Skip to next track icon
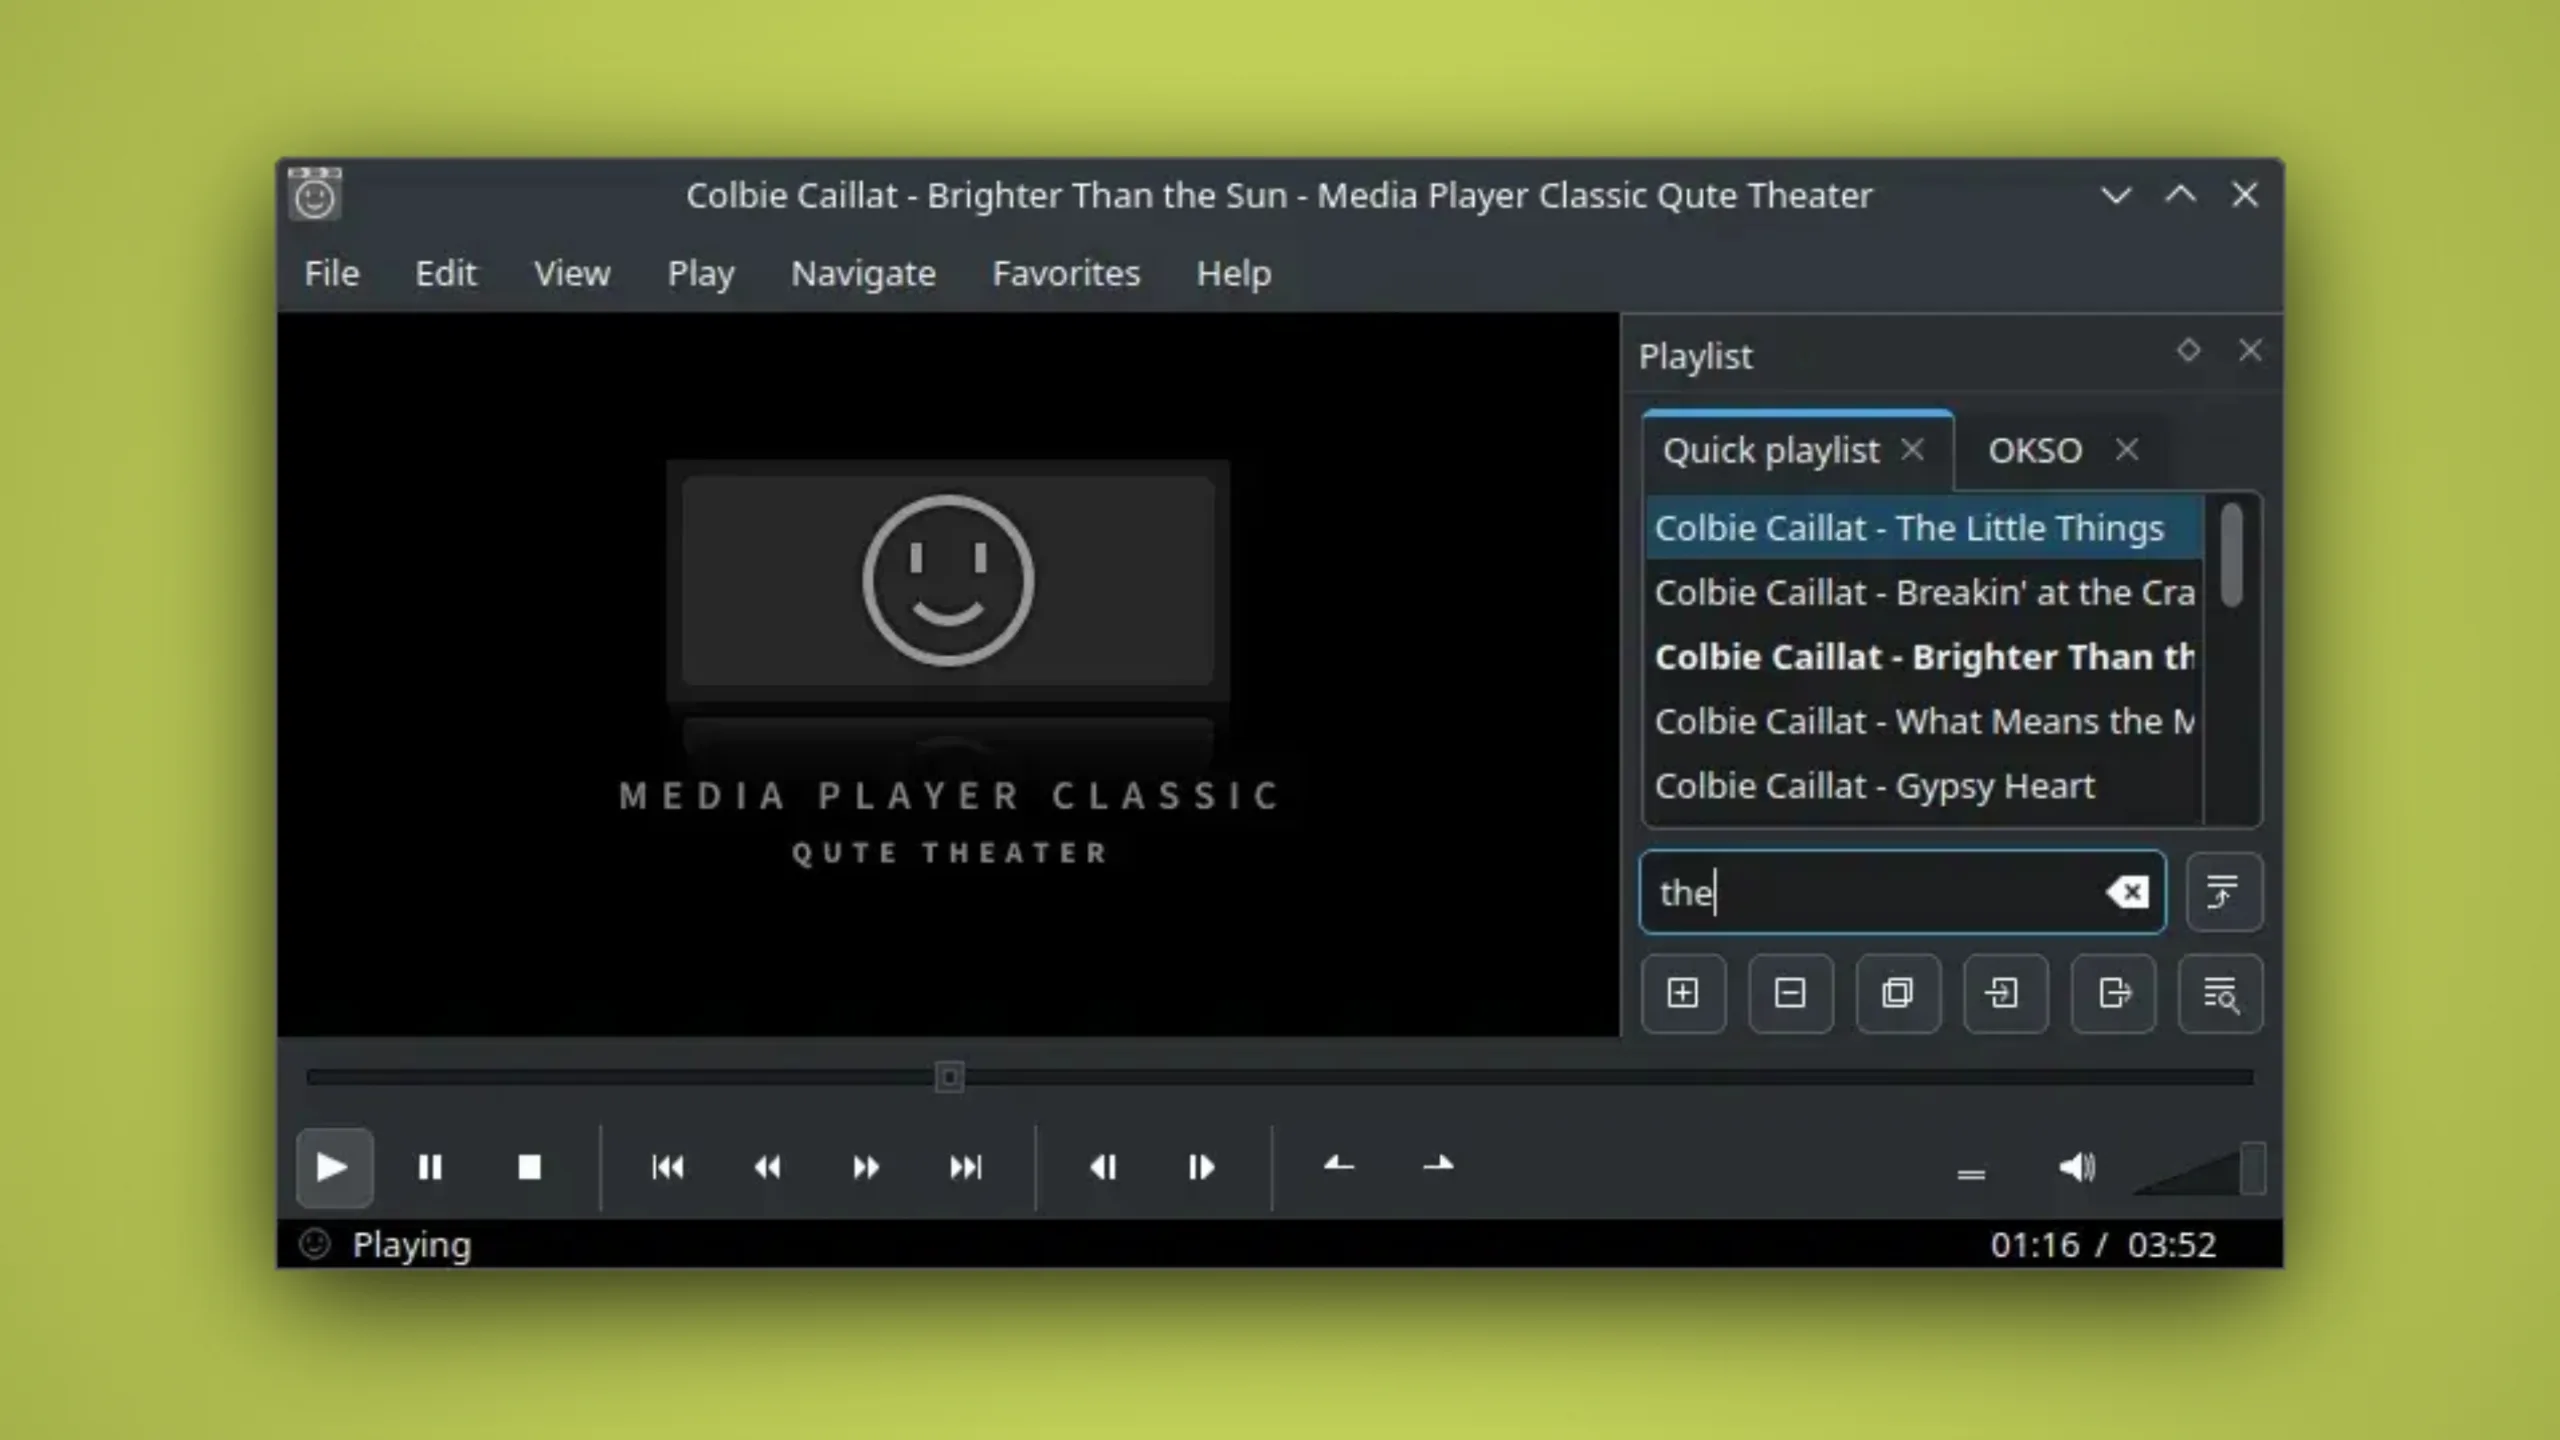The image size is (2560, 1440). click(x=965, y=1167)
